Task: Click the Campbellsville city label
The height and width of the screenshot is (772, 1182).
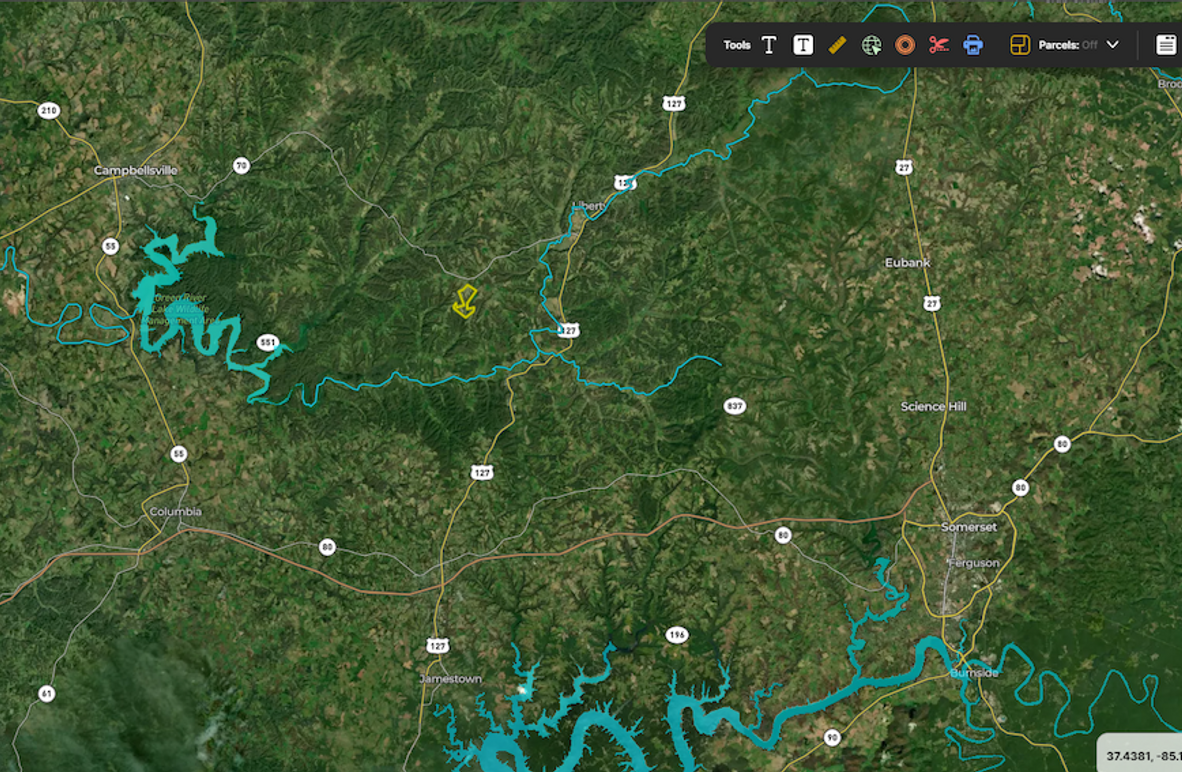Action: pos(136,170)
